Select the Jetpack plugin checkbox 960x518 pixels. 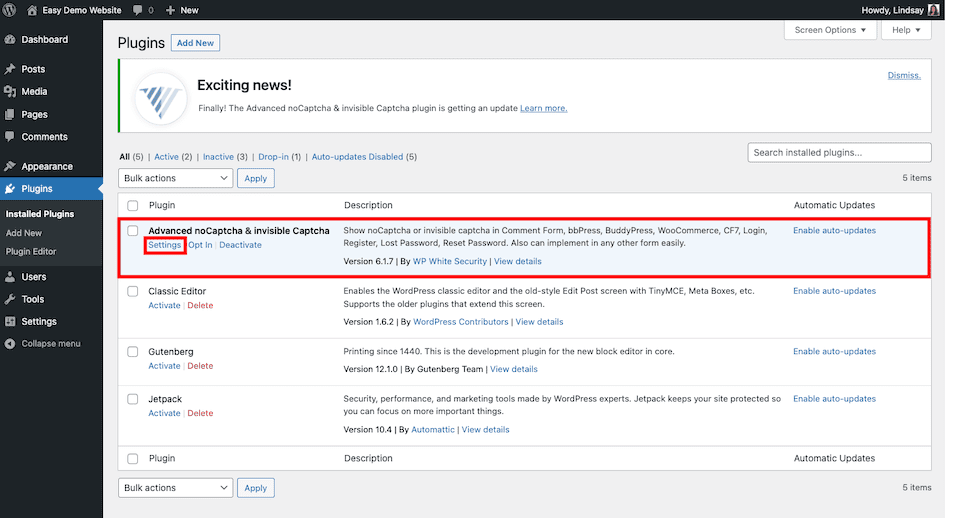(133, 399)
